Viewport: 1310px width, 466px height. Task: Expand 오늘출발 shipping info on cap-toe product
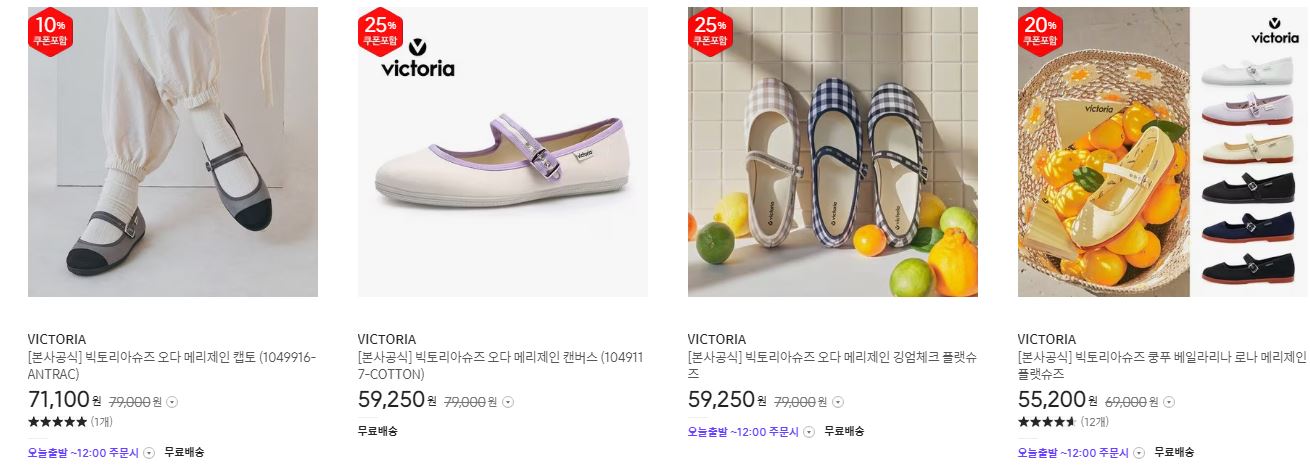pos(149,453)
